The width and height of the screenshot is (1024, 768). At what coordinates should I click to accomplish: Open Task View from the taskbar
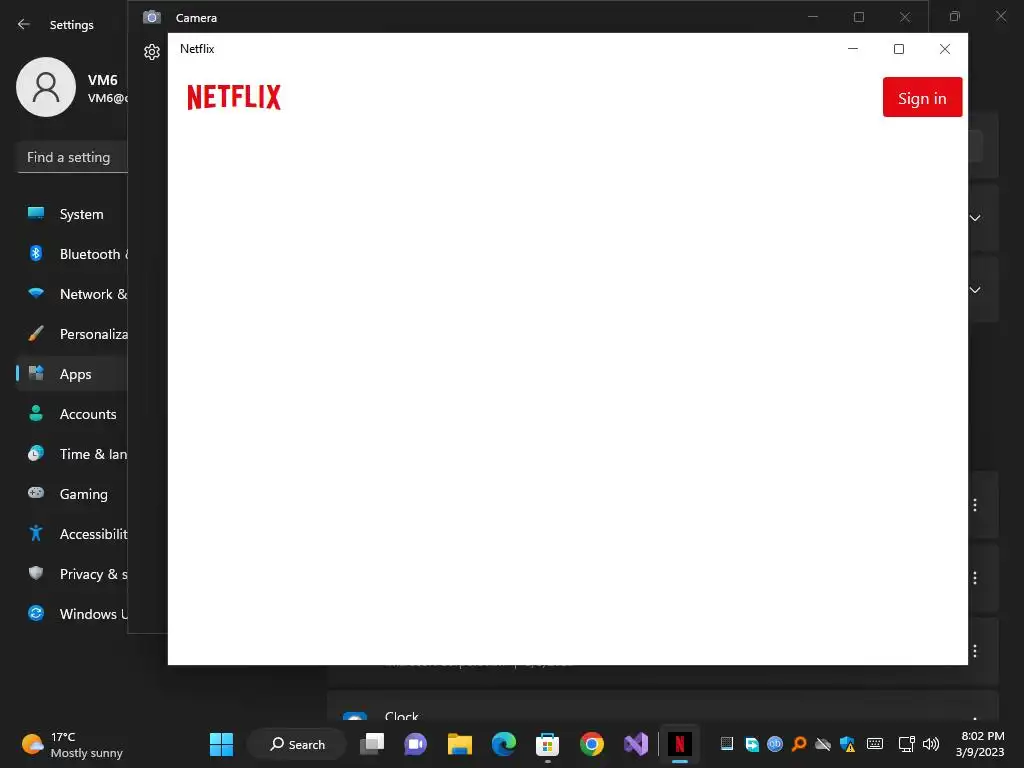372,744
